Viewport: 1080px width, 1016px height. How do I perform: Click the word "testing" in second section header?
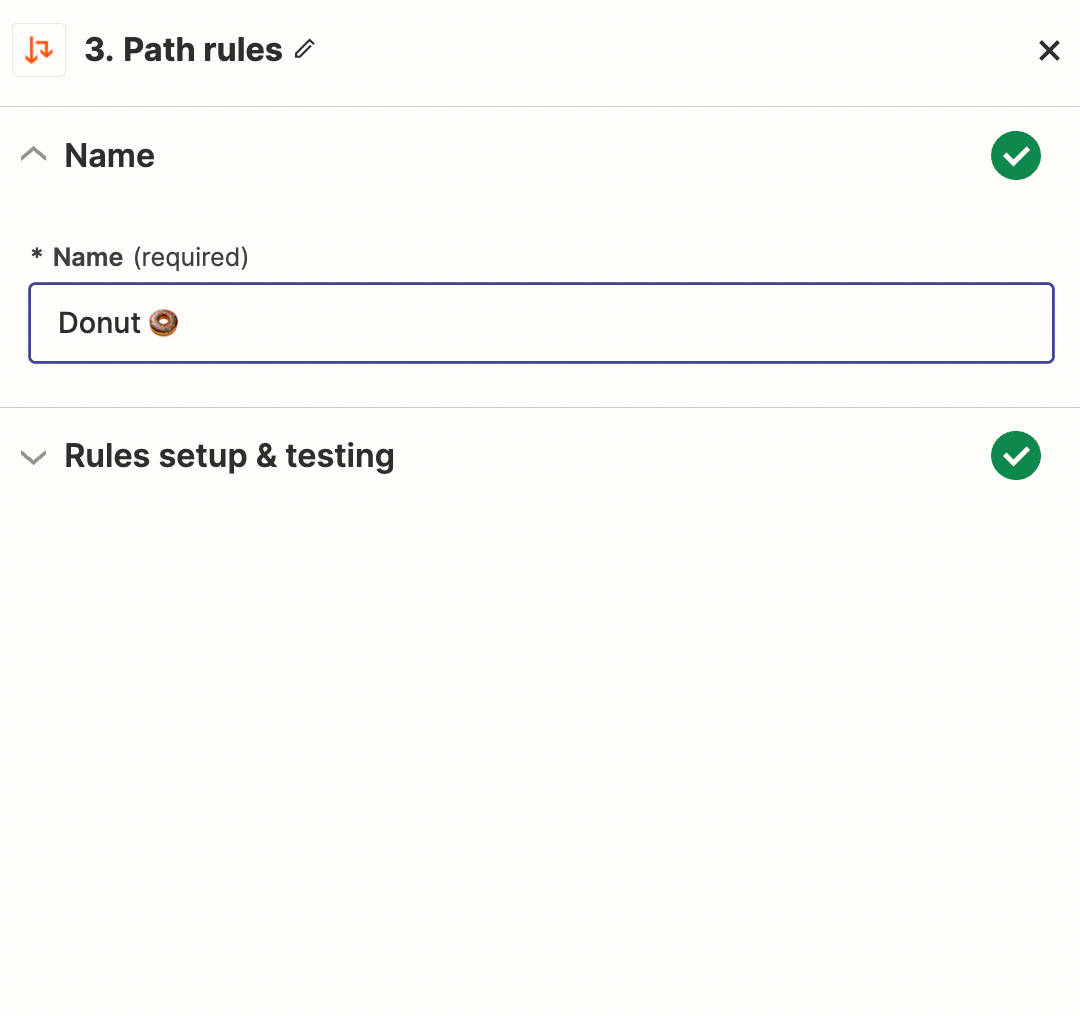coord(340,456)
